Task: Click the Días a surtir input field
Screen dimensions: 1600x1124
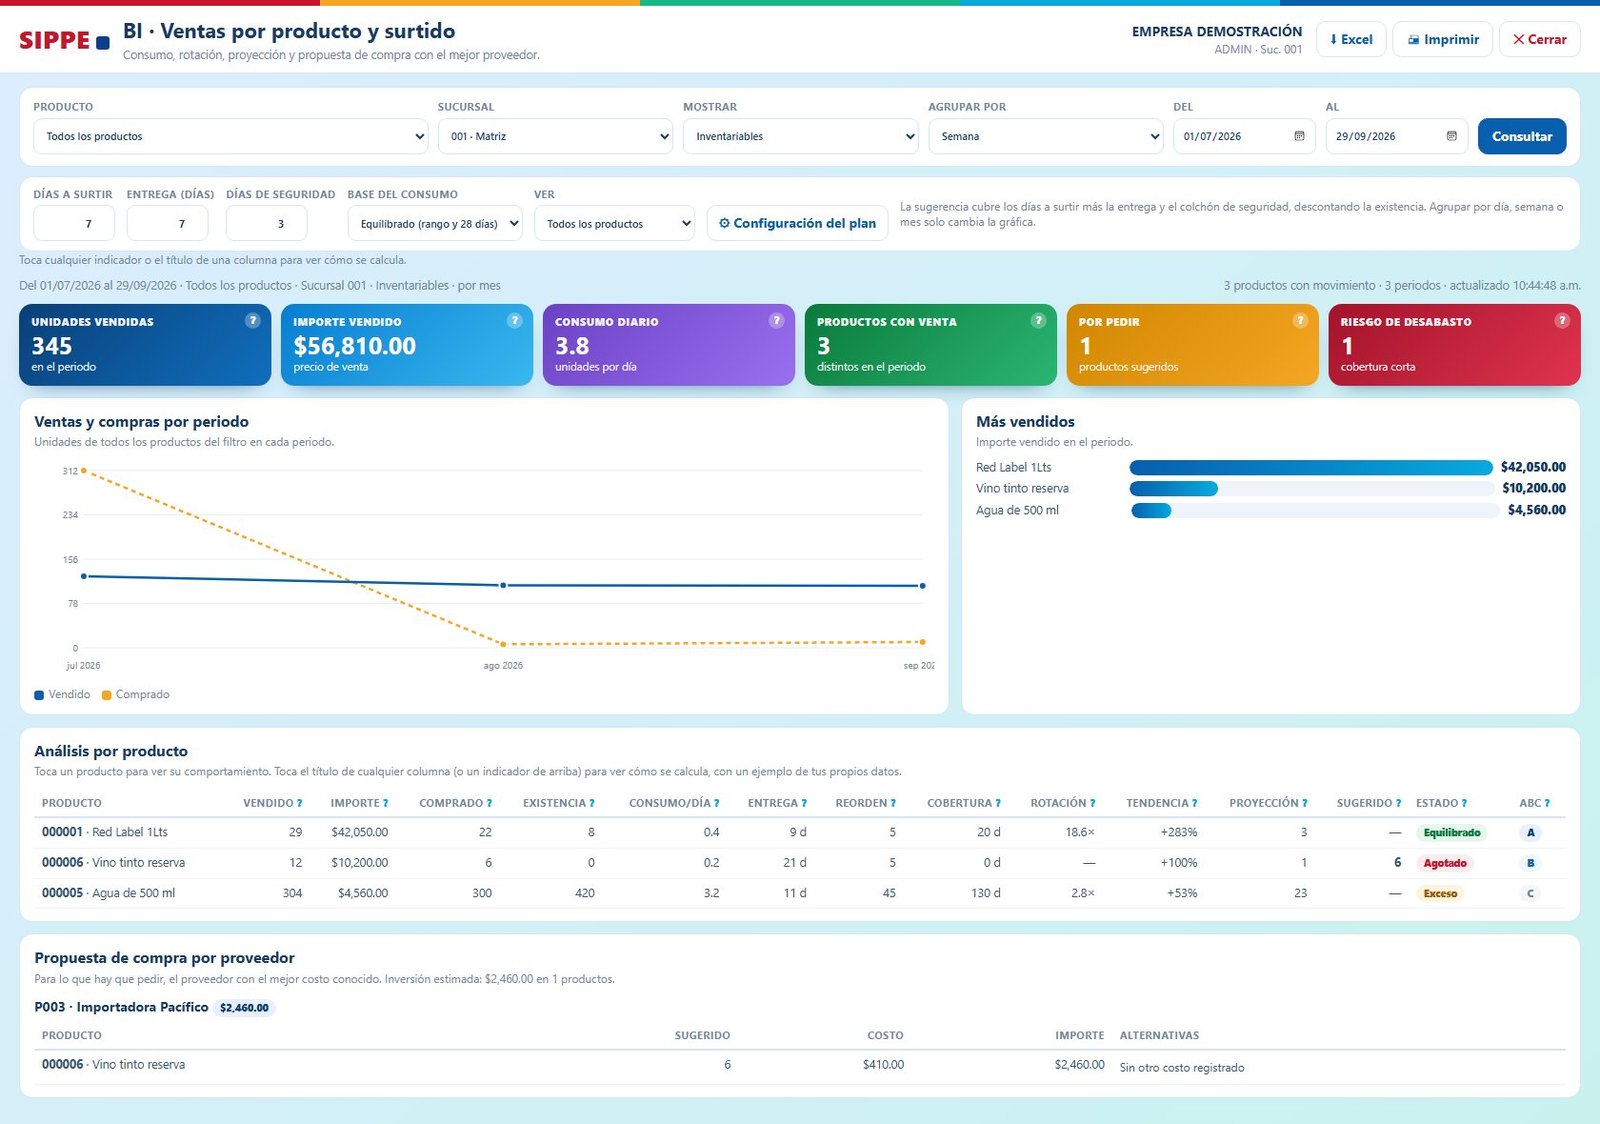Action: (74, 223)
